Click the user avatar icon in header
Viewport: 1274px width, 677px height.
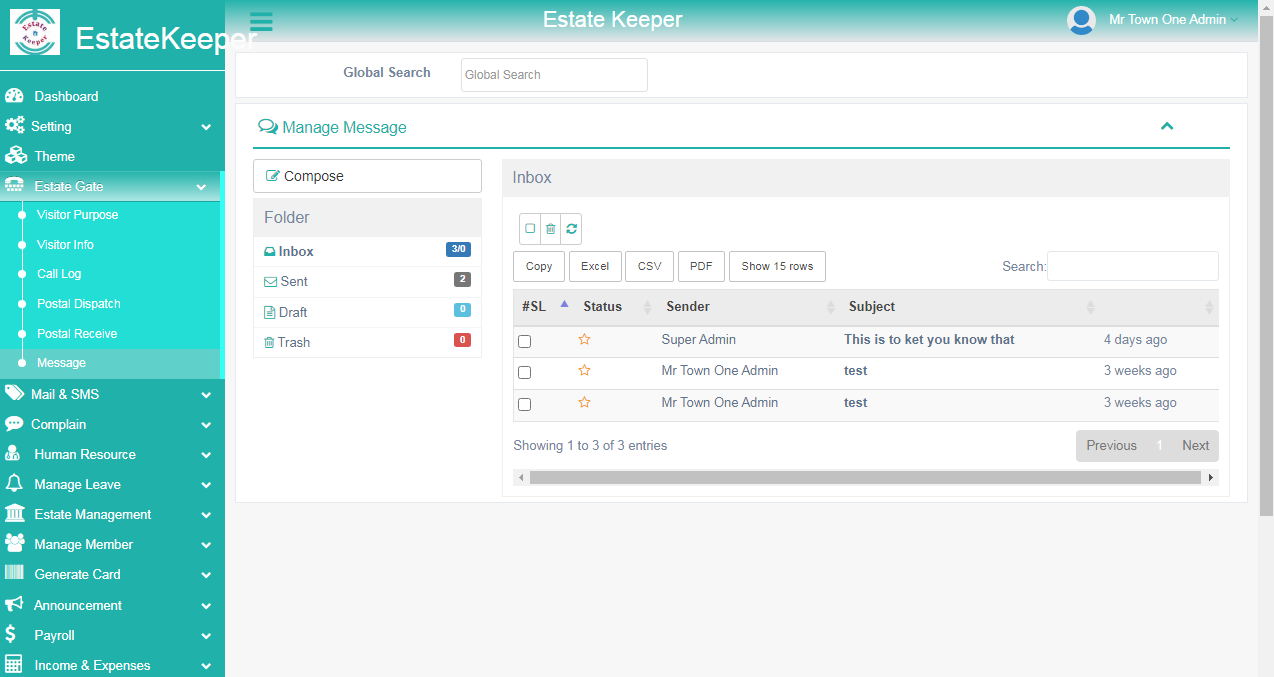click(x=1081, y=20)
